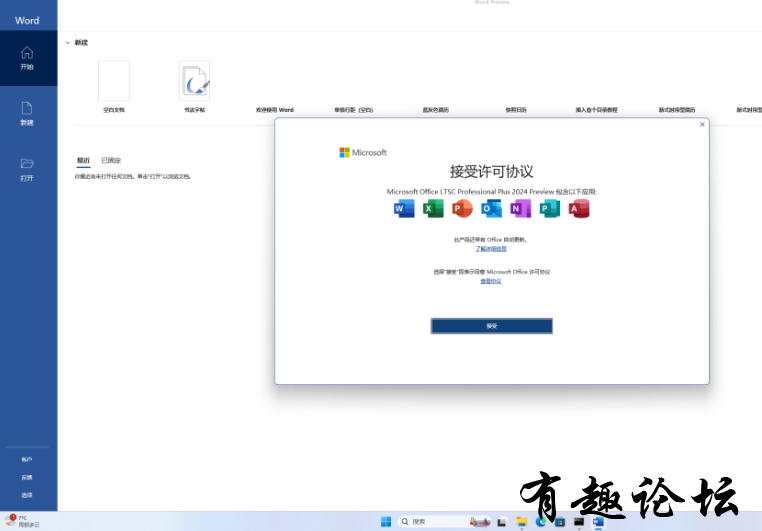
Task: Switch to the 最近 tab
Action: [x=84, y=160]
